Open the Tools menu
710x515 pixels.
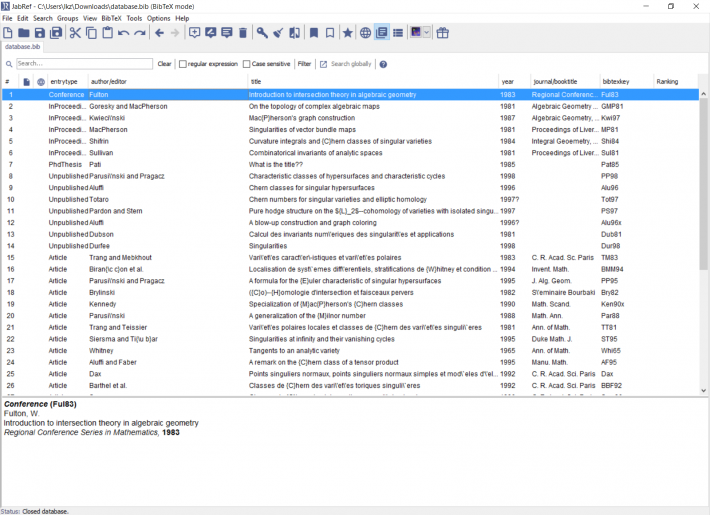(x=134, y=18)
